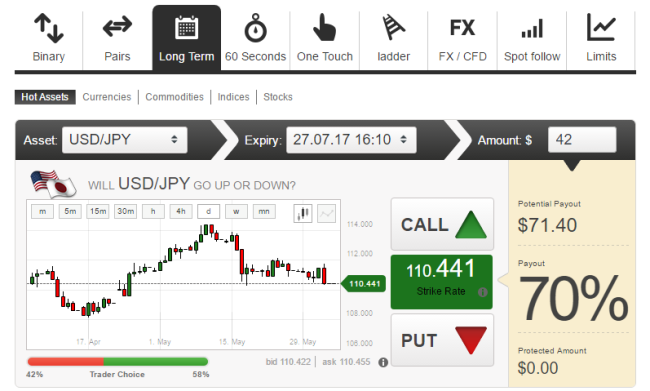Set chart timeframe to 4h
Image resolution: width=650 pixels, height=391 pixels.
pos(181,211)
